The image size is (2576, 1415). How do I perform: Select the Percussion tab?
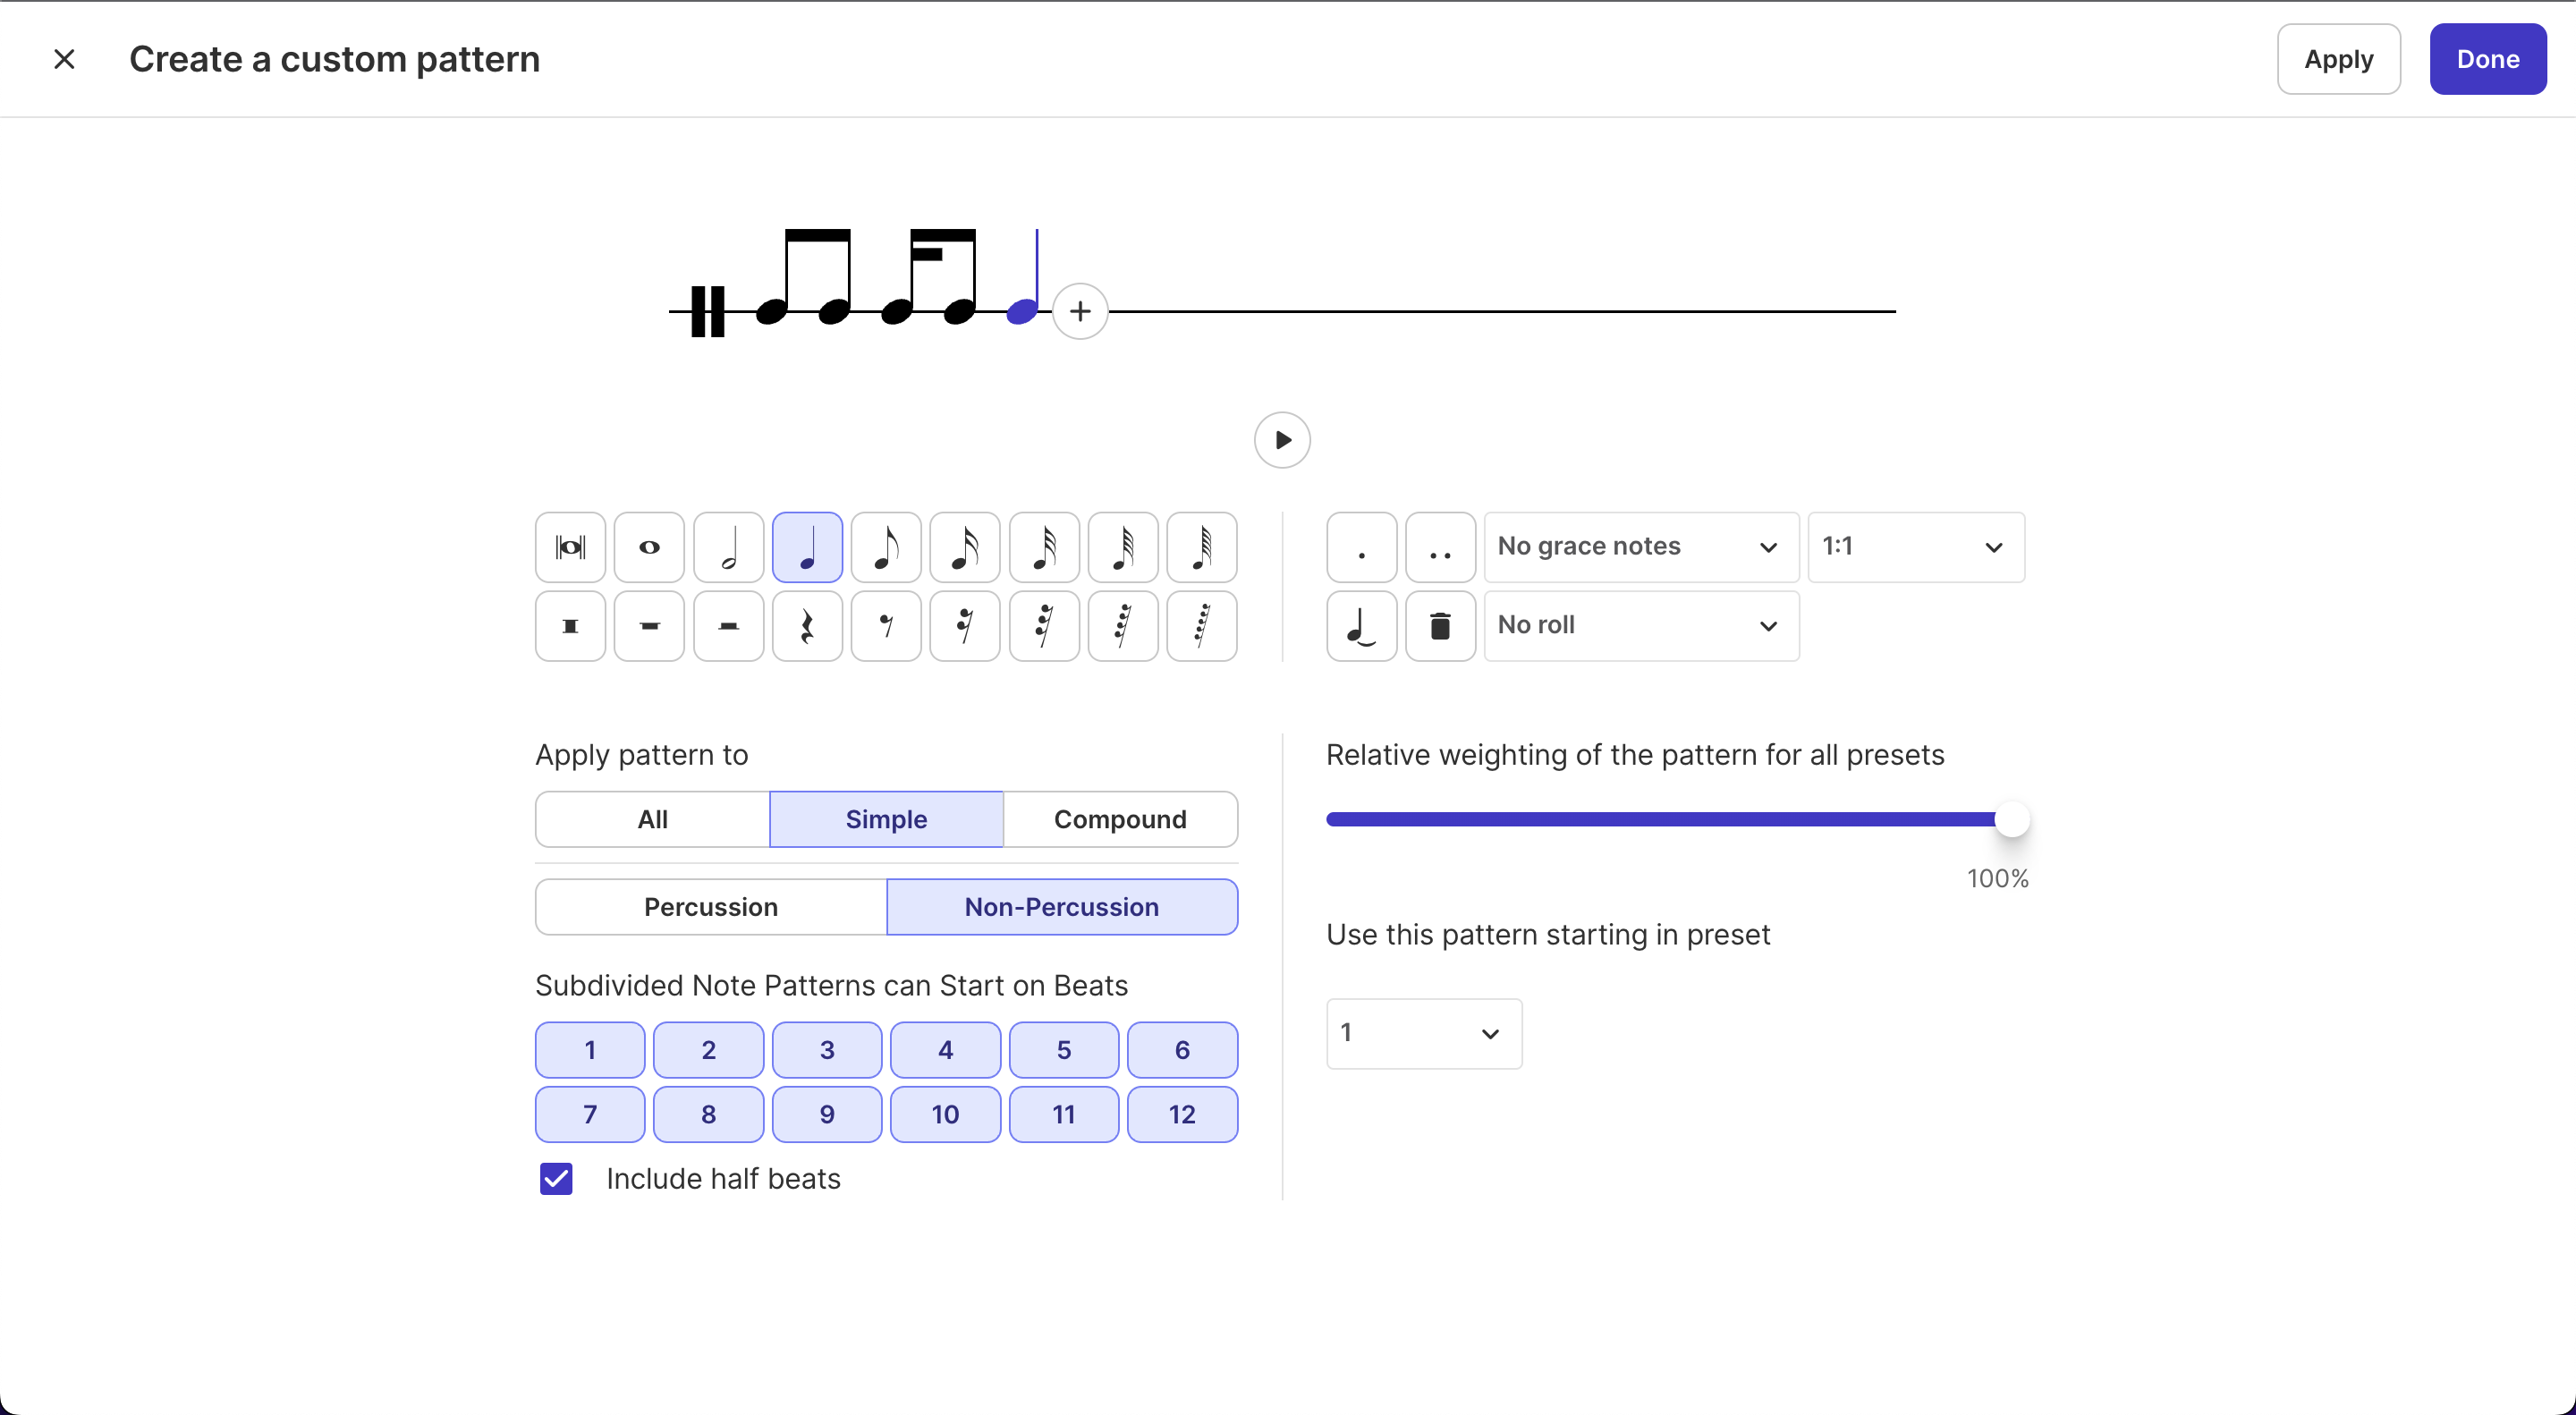pos(711,907)
